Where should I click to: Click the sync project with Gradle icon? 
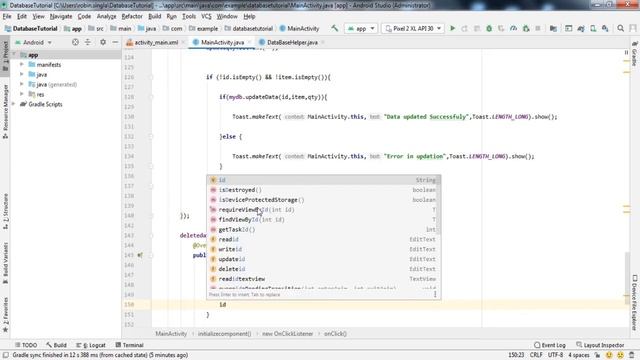tap(581, 29)
